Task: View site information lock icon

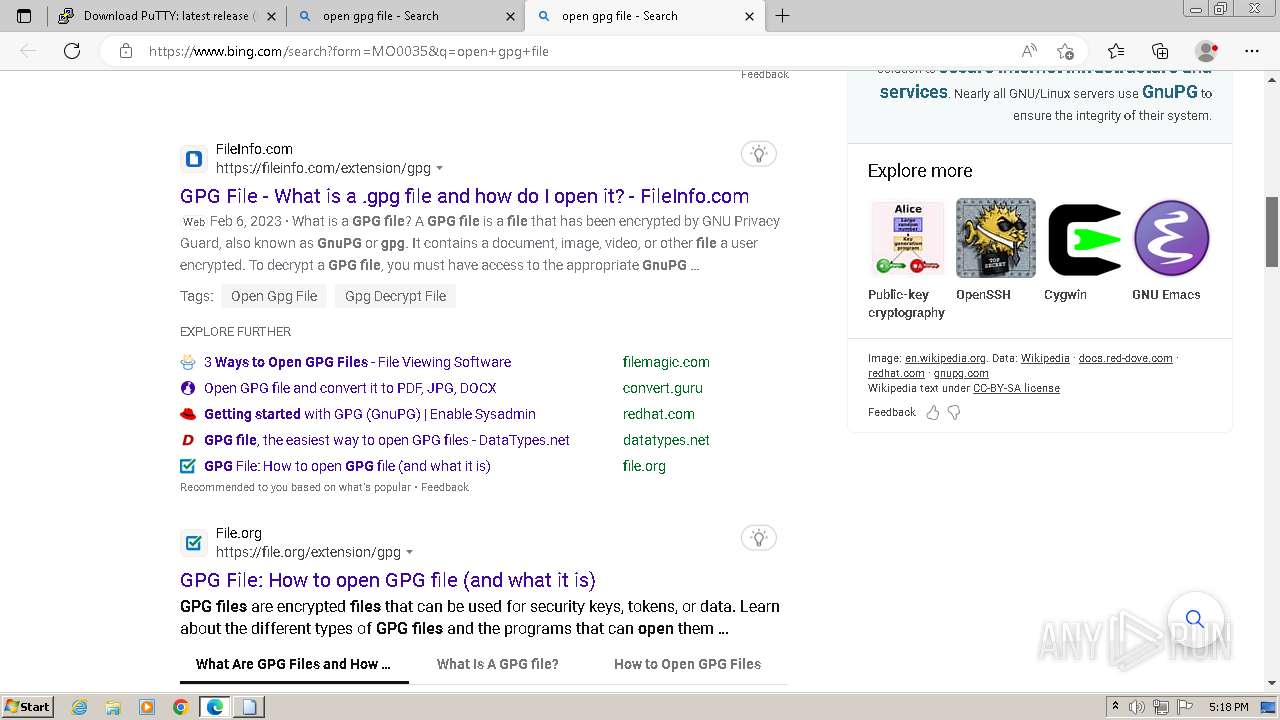Action: coord(125,51)
